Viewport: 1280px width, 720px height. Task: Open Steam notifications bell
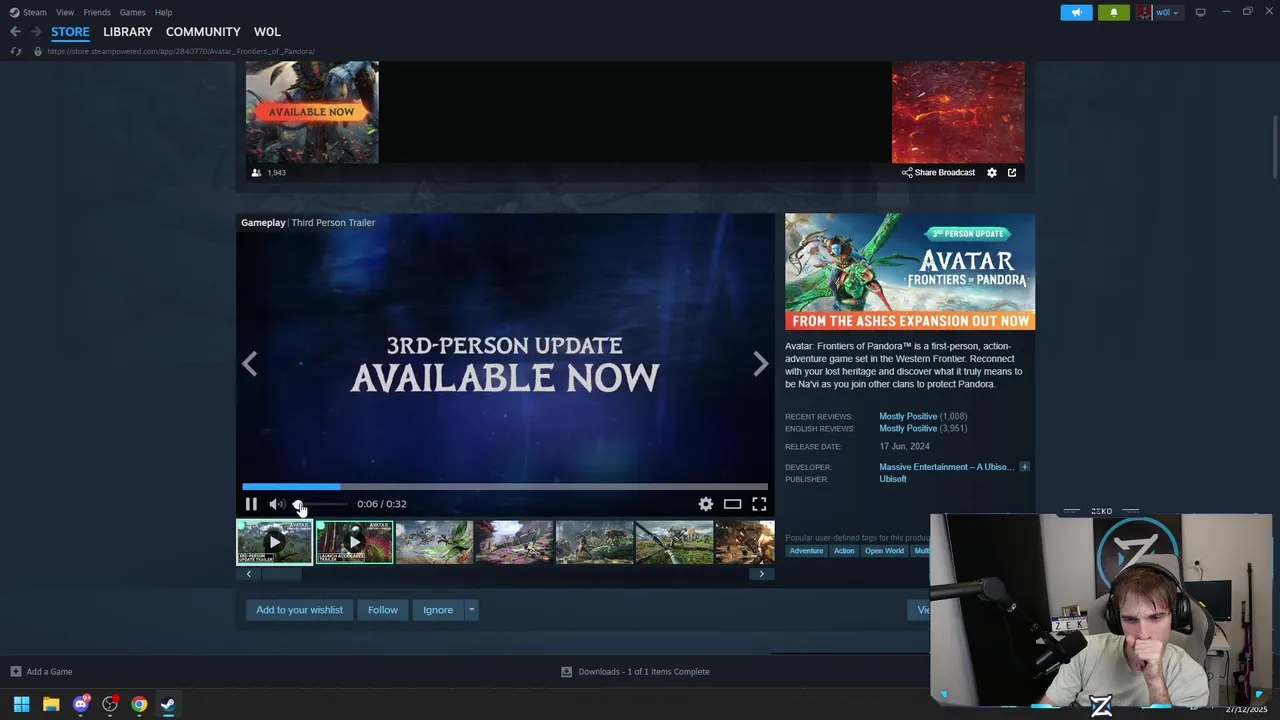[1113, 12]
